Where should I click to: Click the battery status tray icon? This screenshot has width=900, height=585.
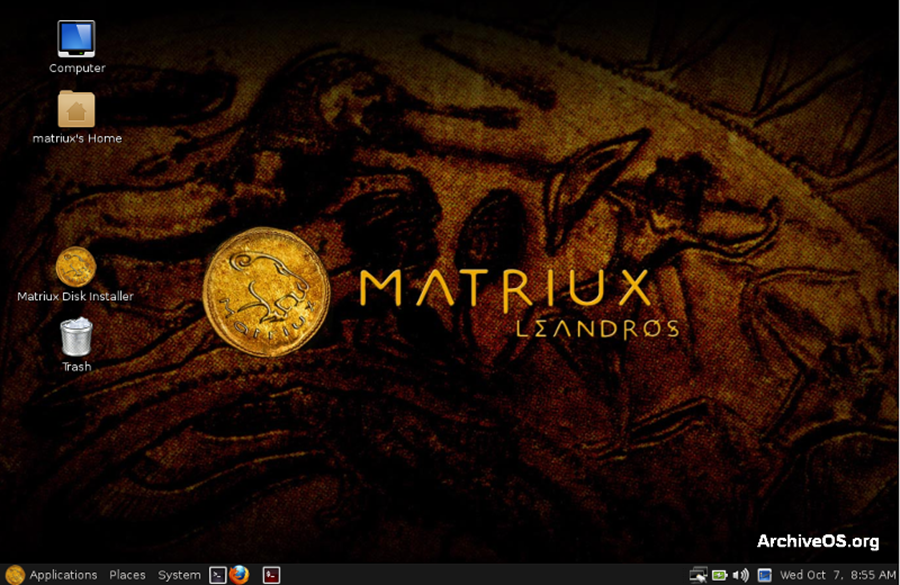pyautogui.click(x=719, y=575)
